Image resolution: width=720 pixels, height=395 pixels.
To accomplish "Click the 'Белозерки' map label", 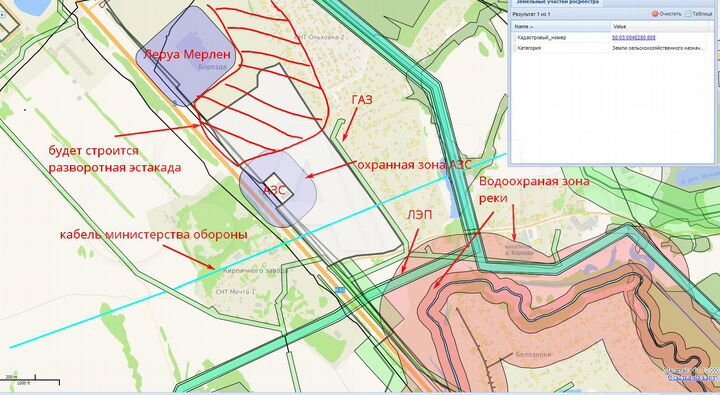I will [x=534, y=355].
